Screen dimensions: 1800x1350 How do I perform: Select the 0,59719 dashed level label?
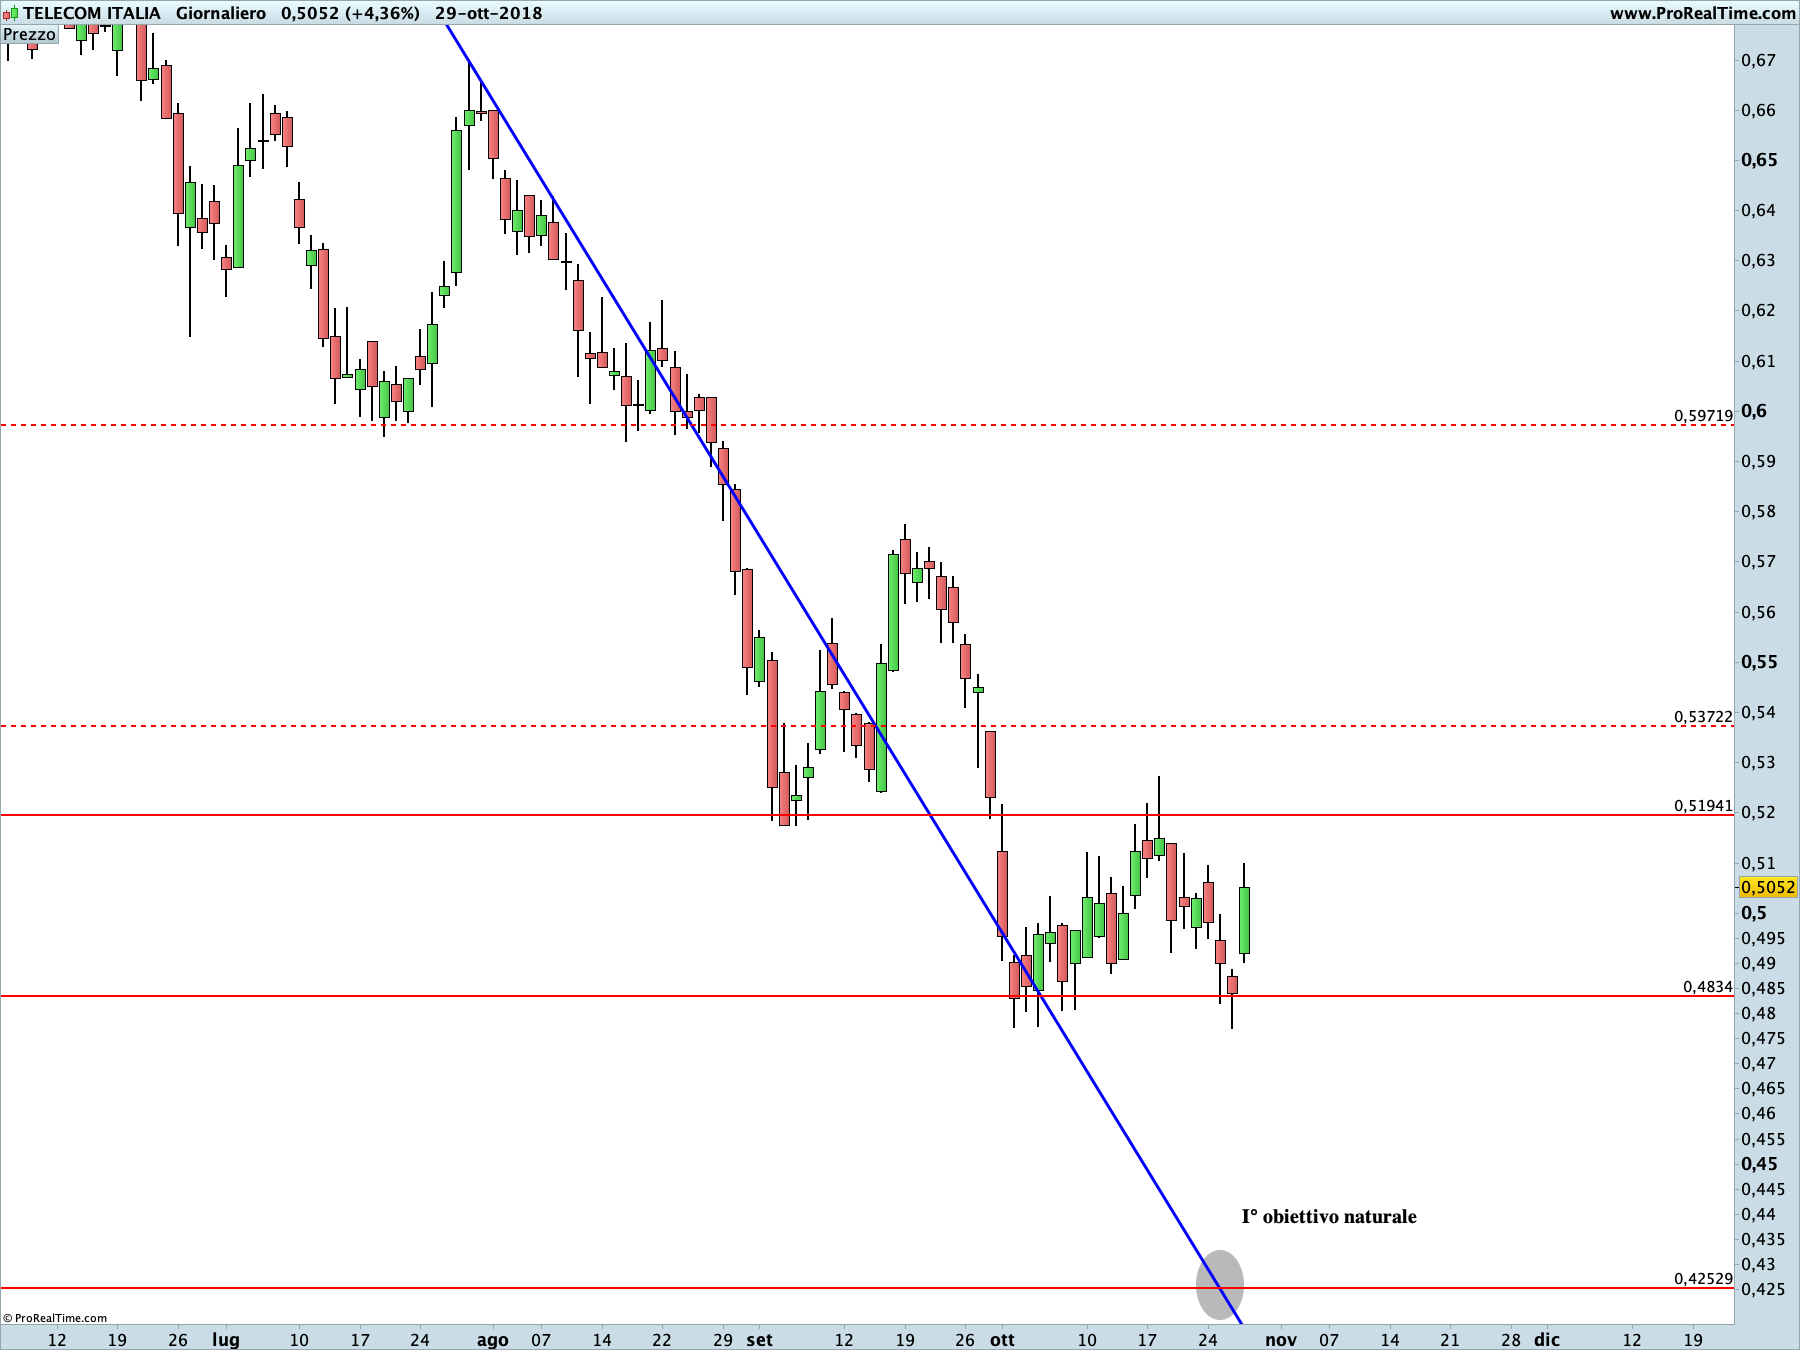[1703, 415]
